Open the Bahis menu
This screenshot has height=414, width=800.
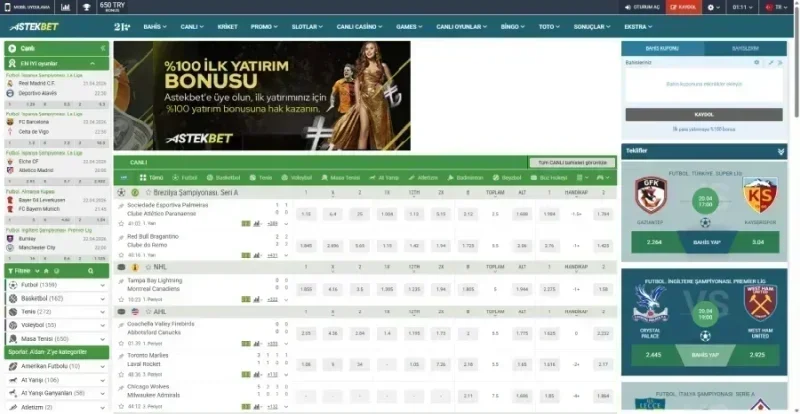[x=155, y=27]
